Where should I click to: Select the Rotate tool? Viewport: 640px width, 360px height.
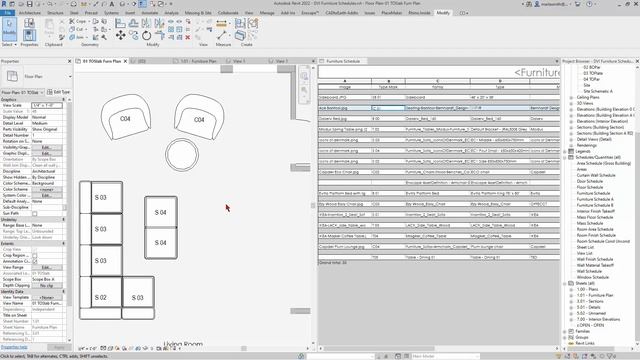(147, 36)
